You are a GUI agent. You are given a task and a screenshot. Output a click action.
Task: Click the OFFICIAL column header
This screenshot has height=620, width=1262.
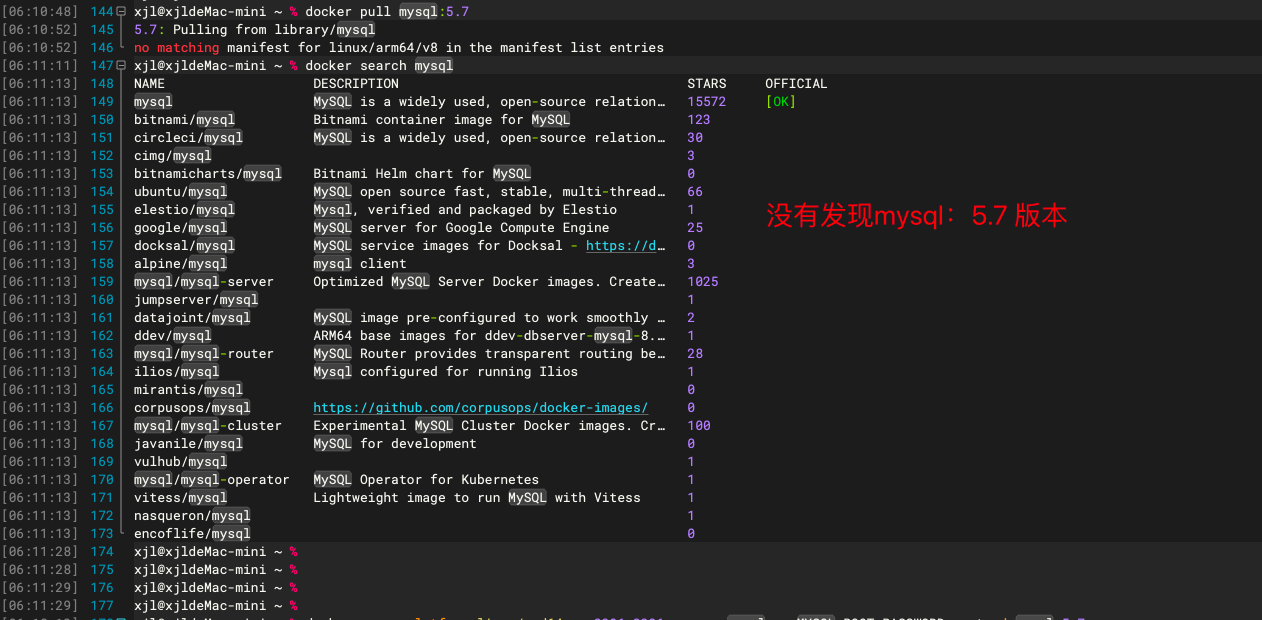pyautogui.click(x=796, y=84)
